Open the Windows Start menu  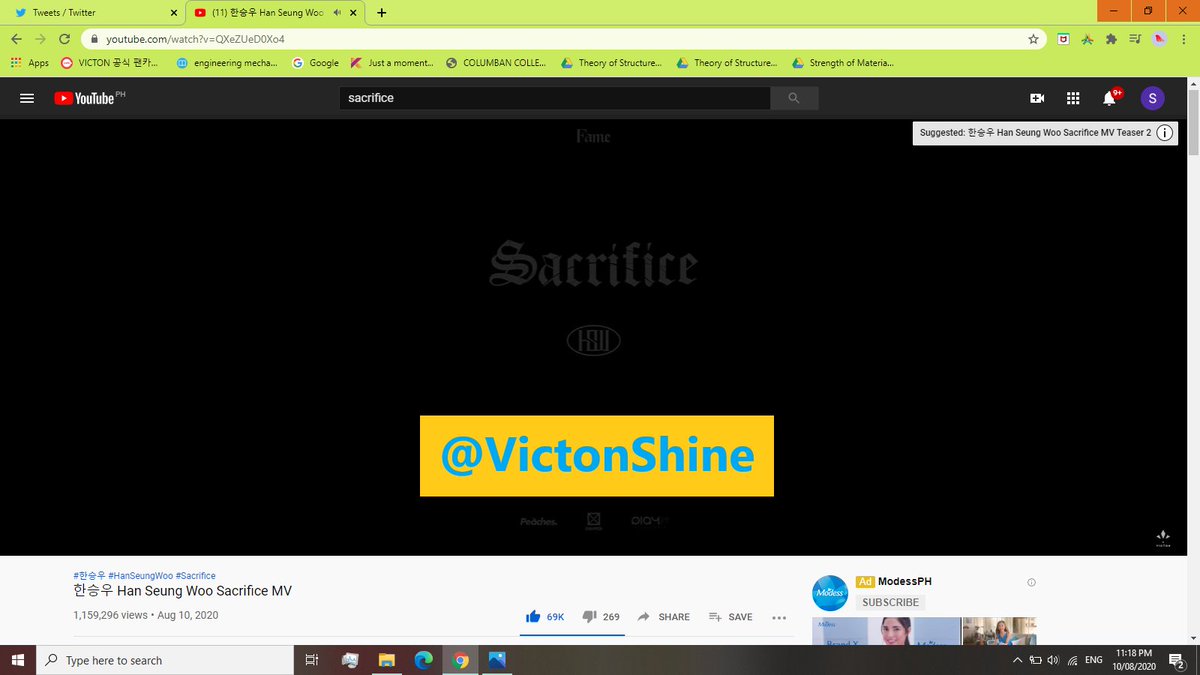pyautogui.click(x=18, y=660)
